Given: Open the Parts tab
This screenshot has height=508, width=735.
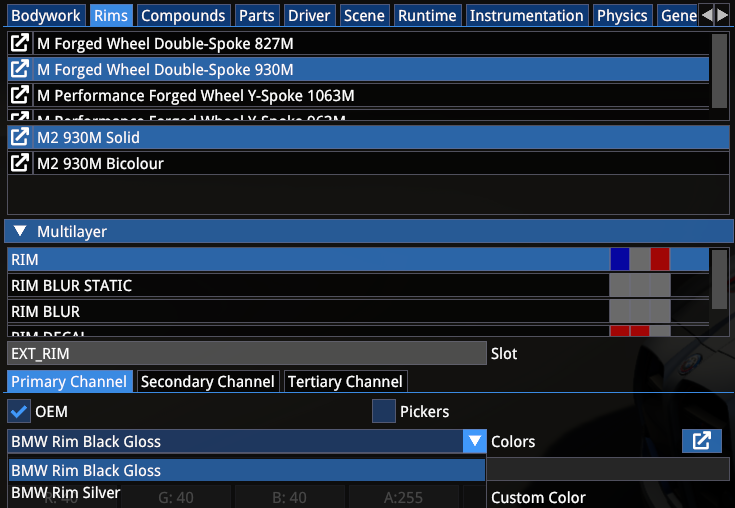Looking at the screenshot, I should pyautogui.click(x=257, y=15).
